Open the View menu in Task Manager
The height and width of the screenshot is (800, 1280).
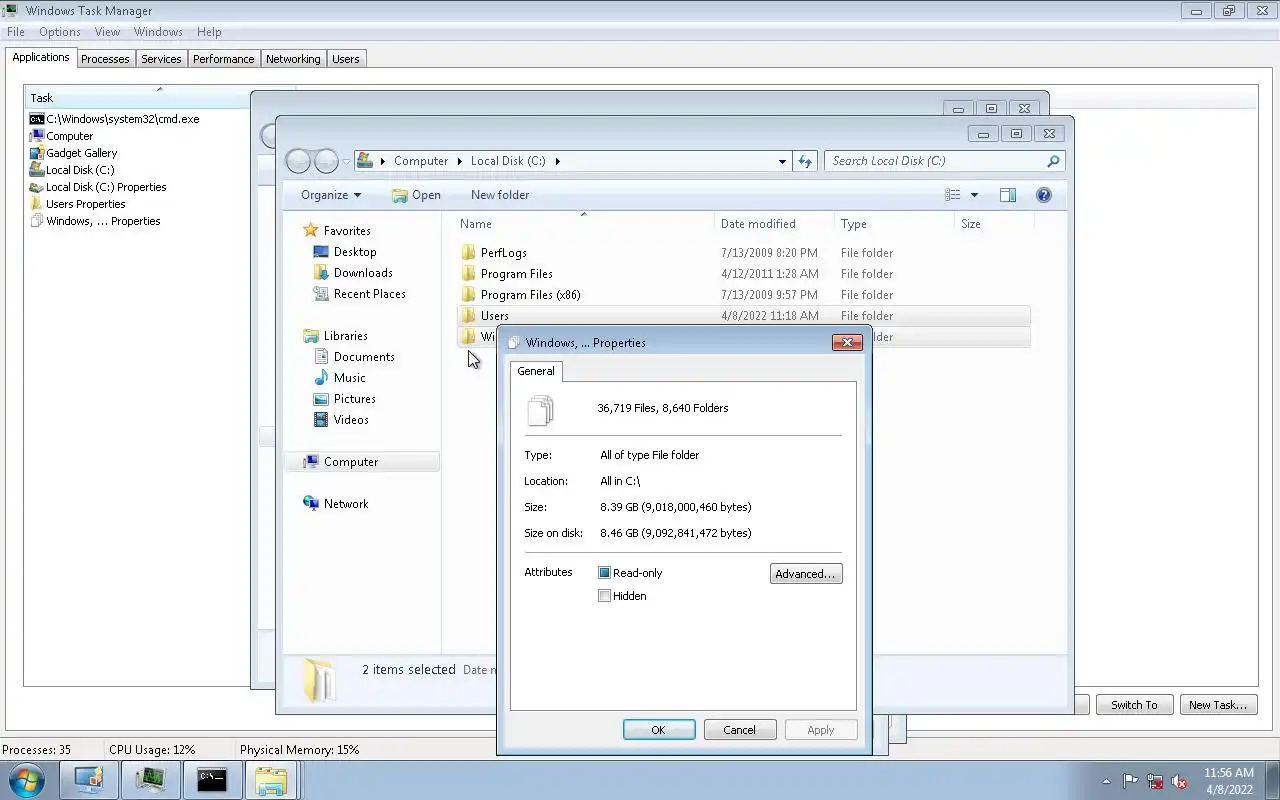[x=107, y=32]
